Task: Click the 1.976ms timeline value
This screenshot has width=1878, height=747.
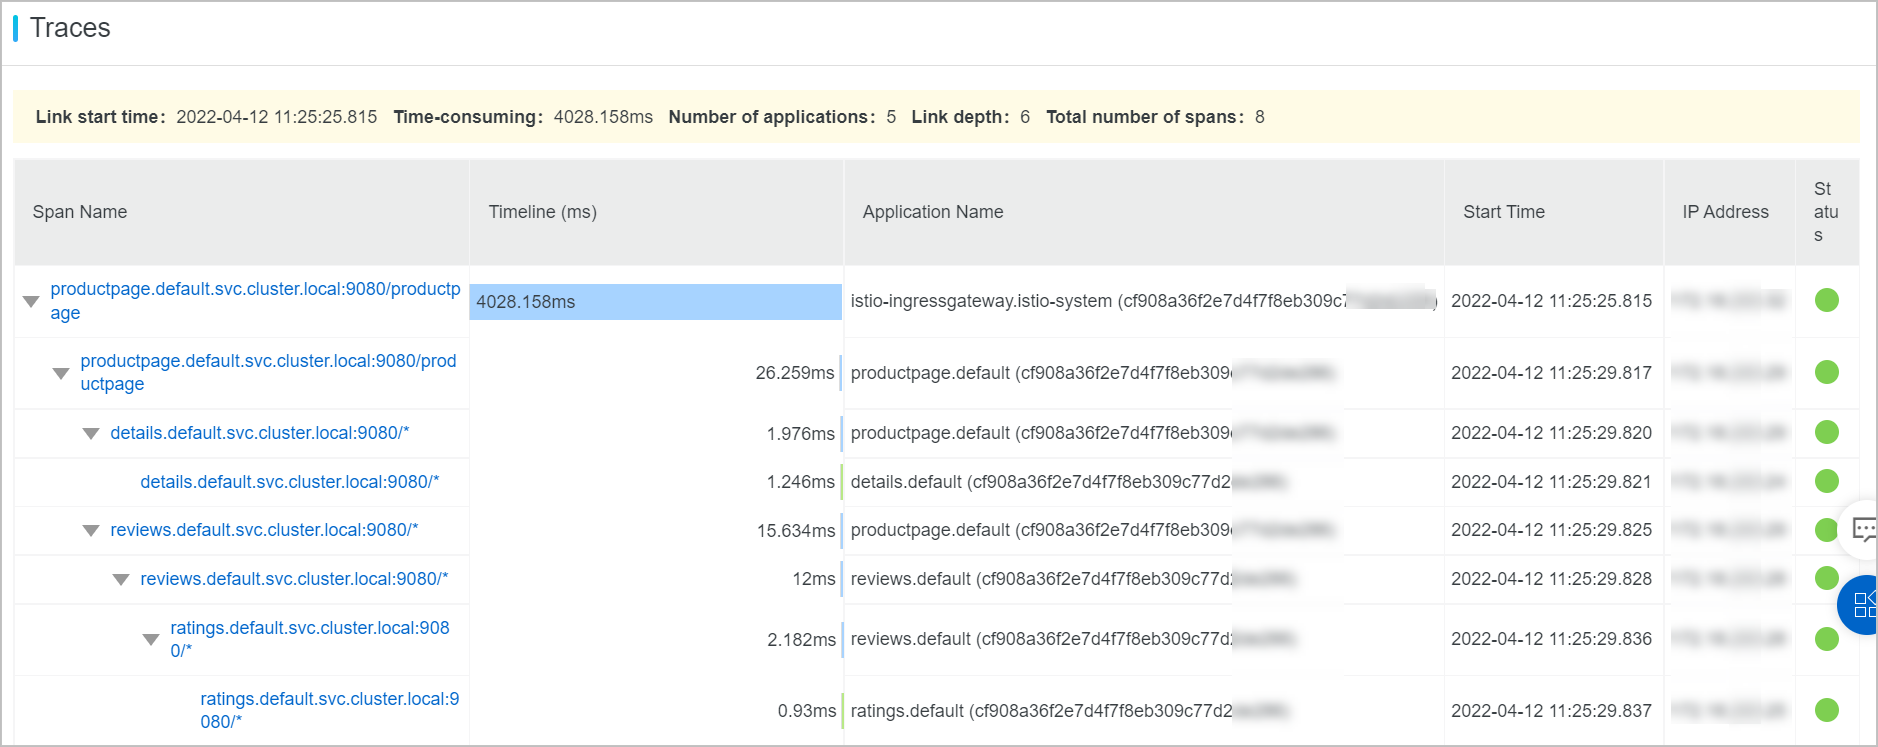Action: click(801, 433)
